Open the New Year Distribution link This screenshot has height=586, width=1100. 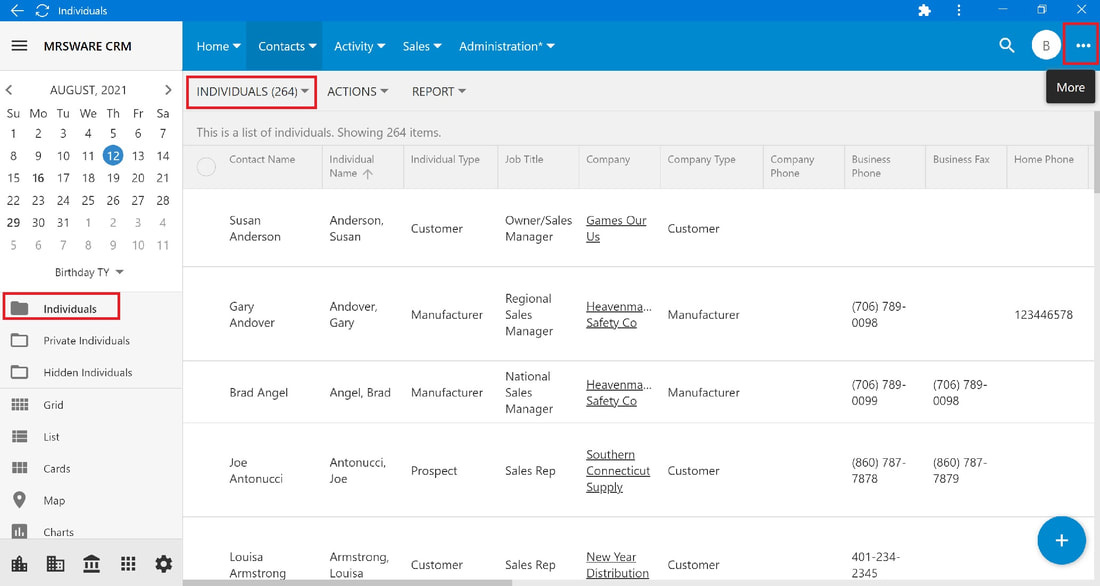[x=617, y=565]
